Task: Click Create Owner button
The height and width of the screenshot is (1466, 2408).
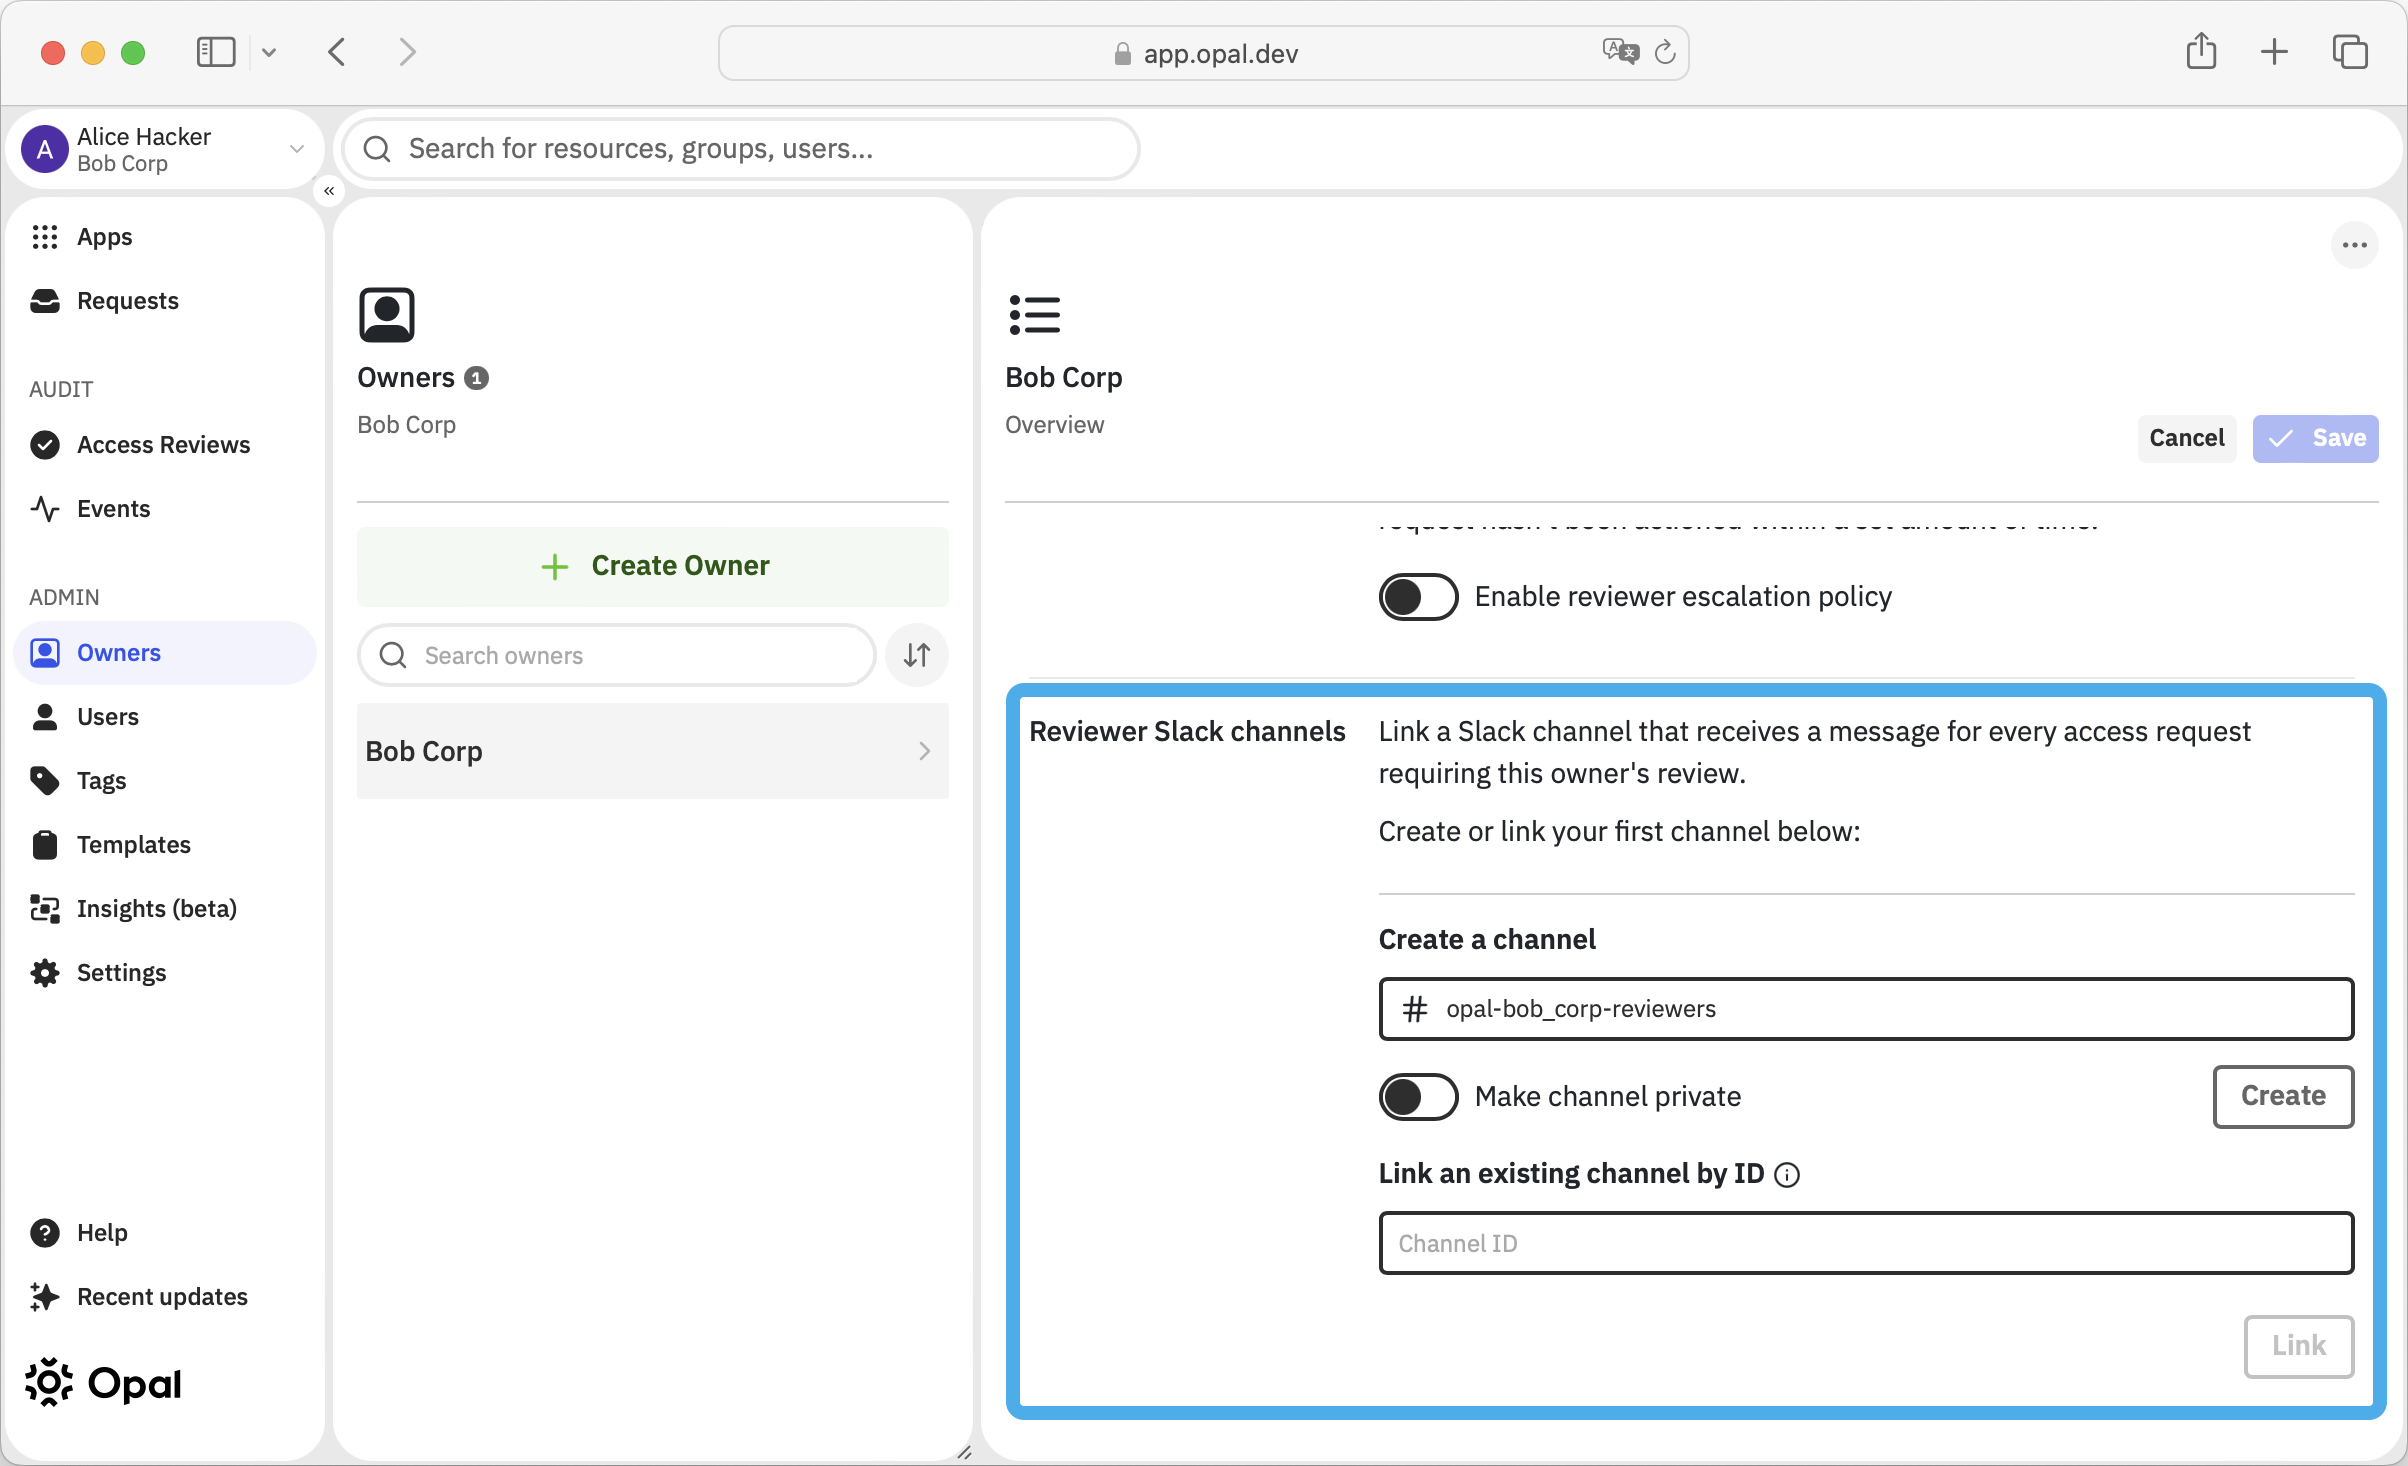Action: tap(653, 566)
